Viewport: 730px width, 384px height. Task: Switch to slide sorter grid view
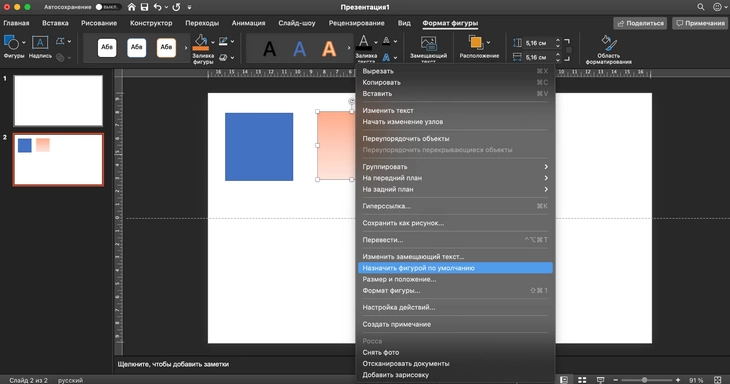(x=582, y=380)
